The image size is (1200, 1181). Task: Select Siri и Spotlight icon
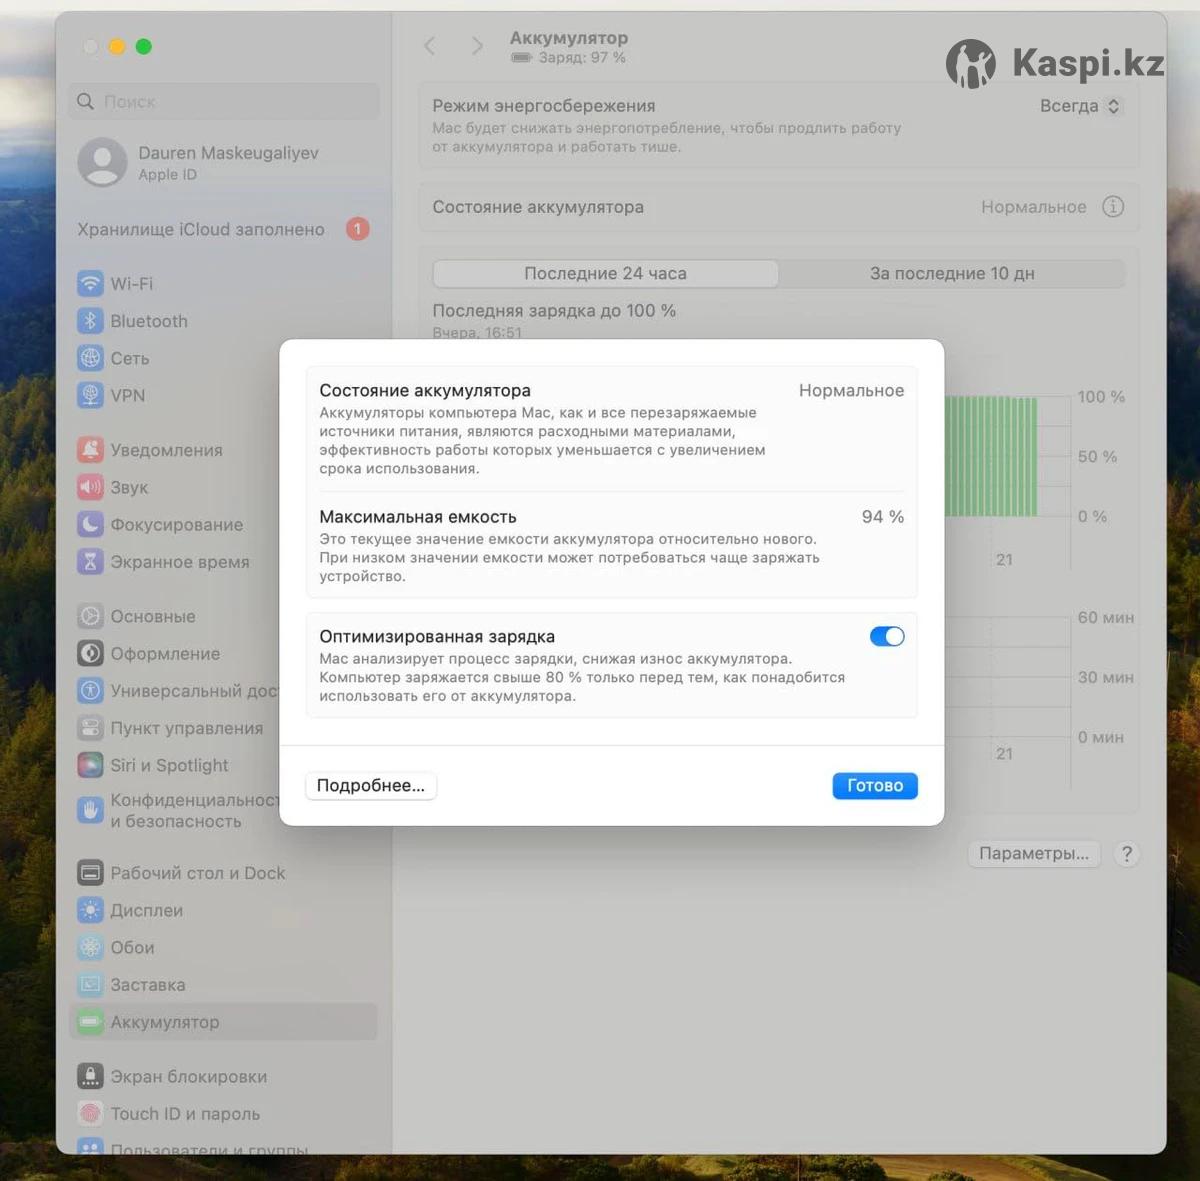90,765
